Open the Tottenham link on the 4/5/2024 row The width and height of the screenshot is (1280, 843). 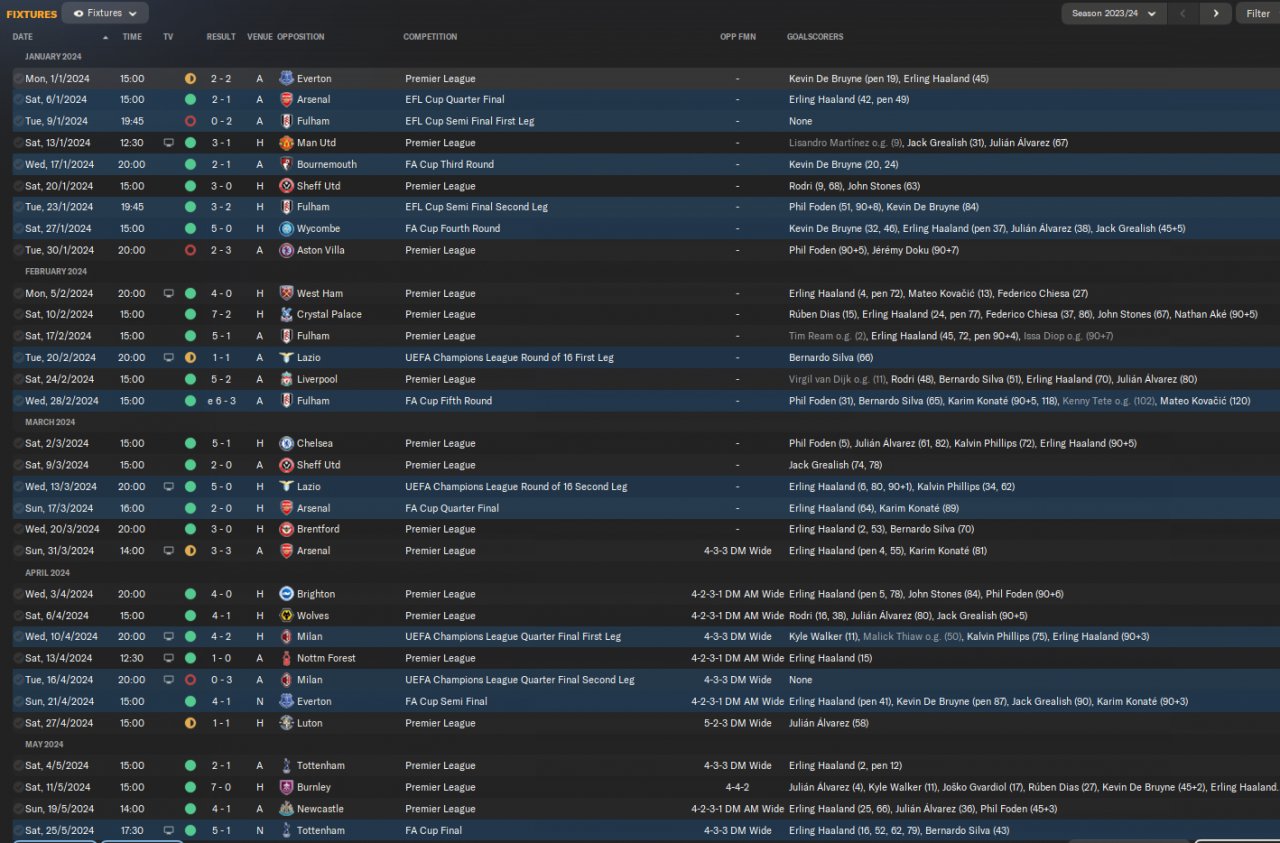tap(320, 766)
